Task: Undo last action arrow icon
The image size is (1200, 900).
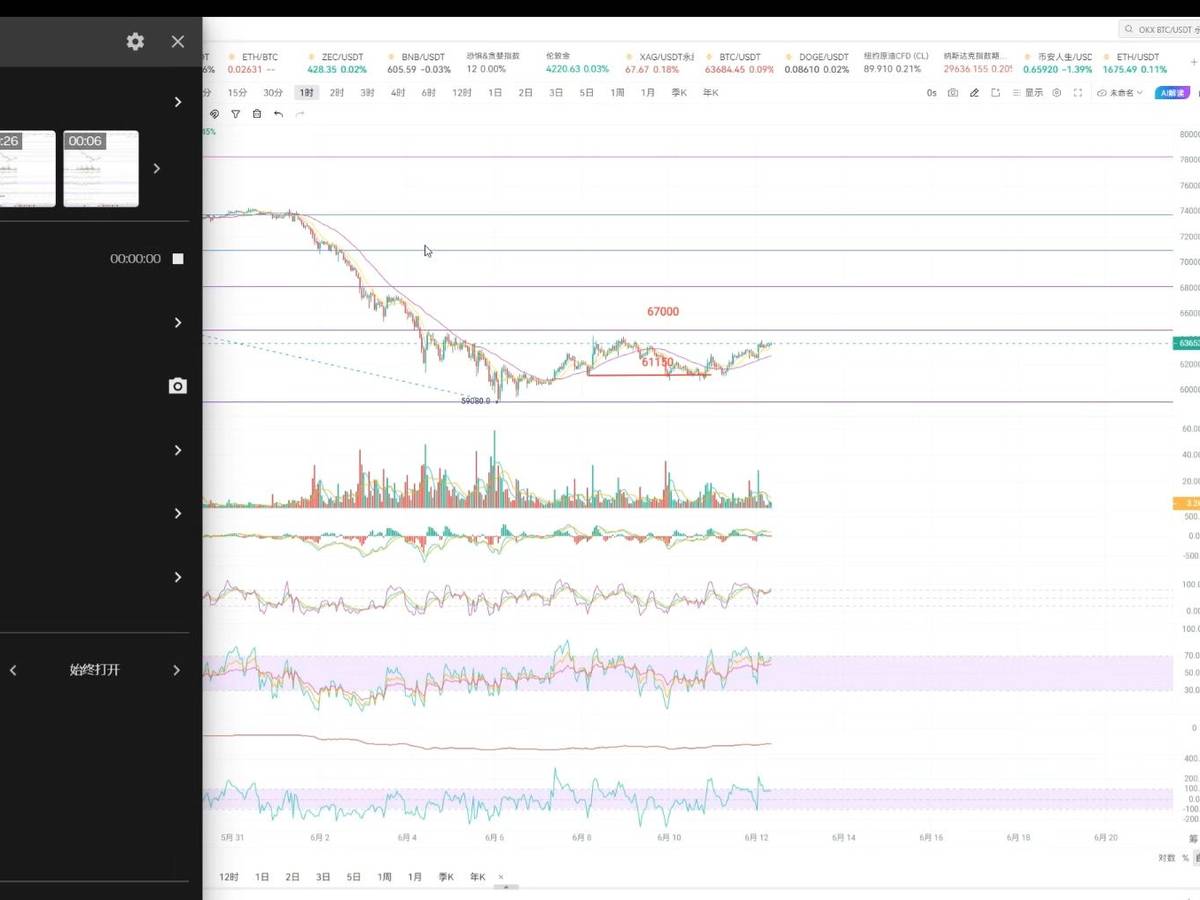Action: (x=278, y=114)
